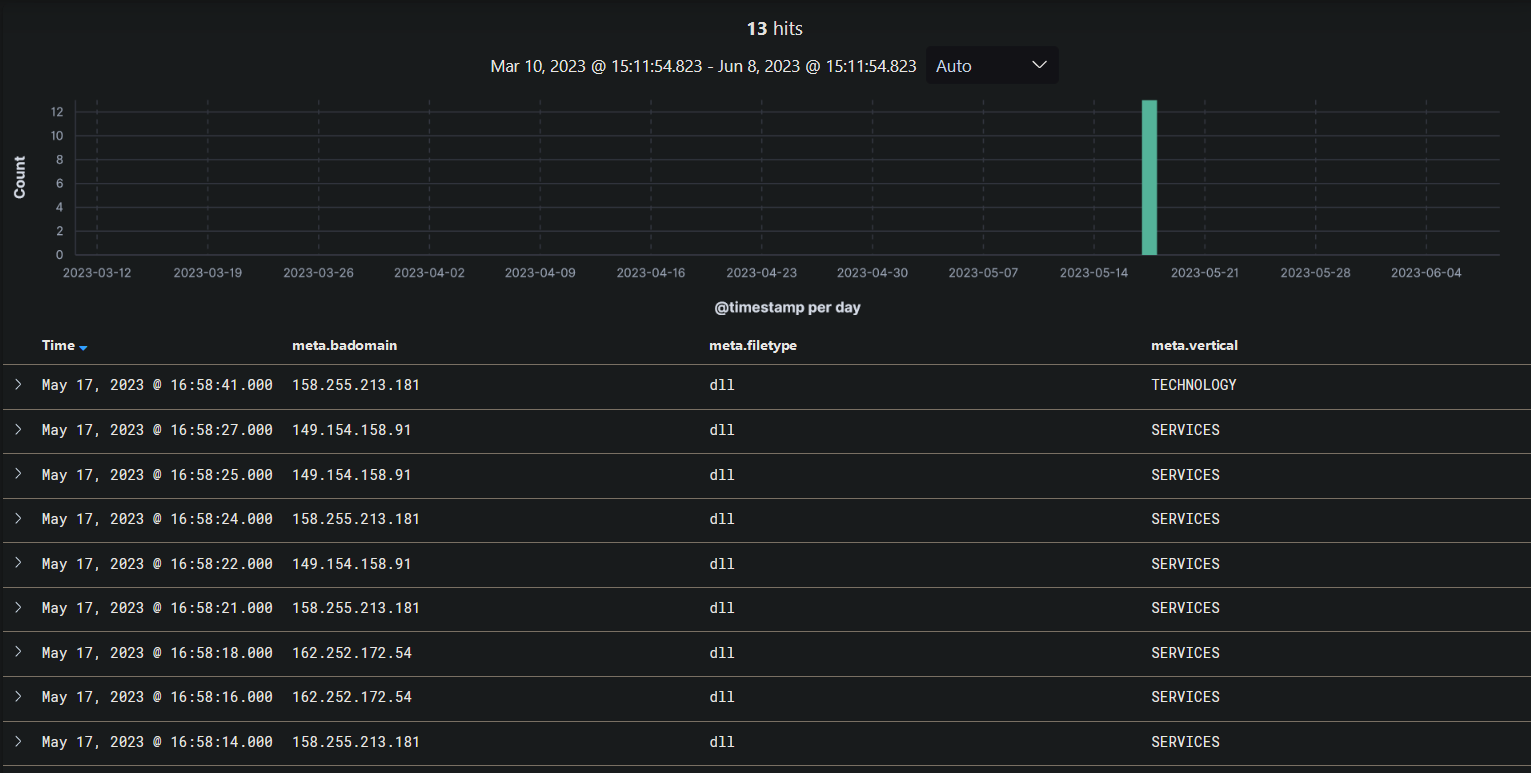The height and width of the screenshot is (773, 1531).
Task: Expand the 16:58:41.000 row details
Action: (x=18, y=385)
